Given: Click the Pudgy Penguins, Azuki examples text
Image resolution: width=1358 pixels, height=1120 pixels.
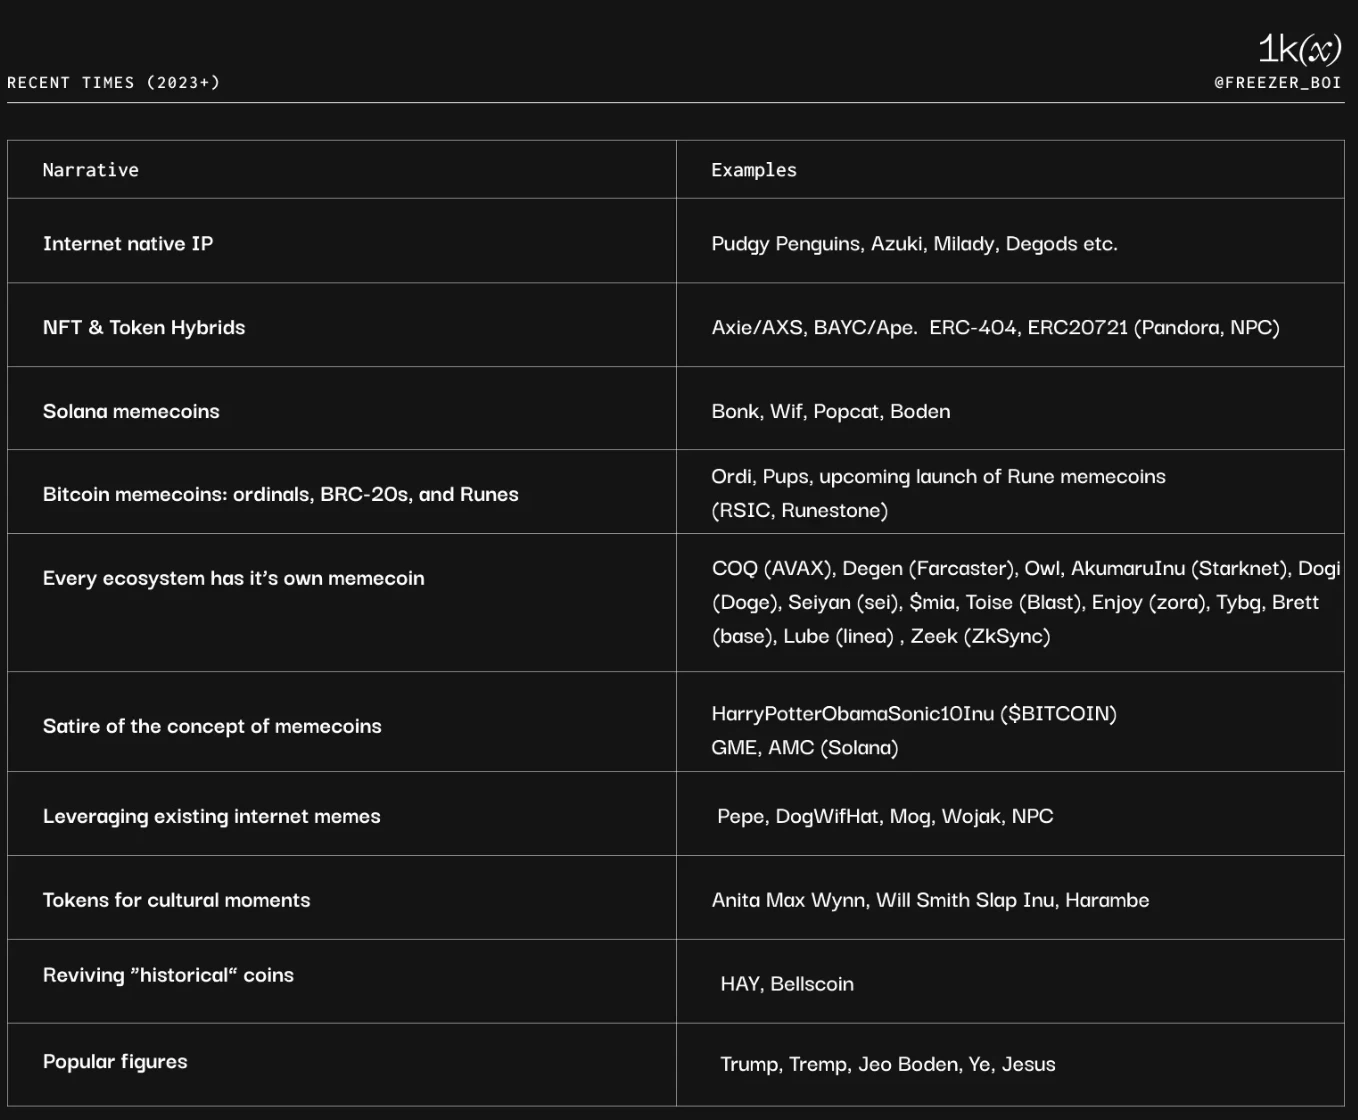Looking at the screenshot, I should pyautogui.click(x=914, y=243).
